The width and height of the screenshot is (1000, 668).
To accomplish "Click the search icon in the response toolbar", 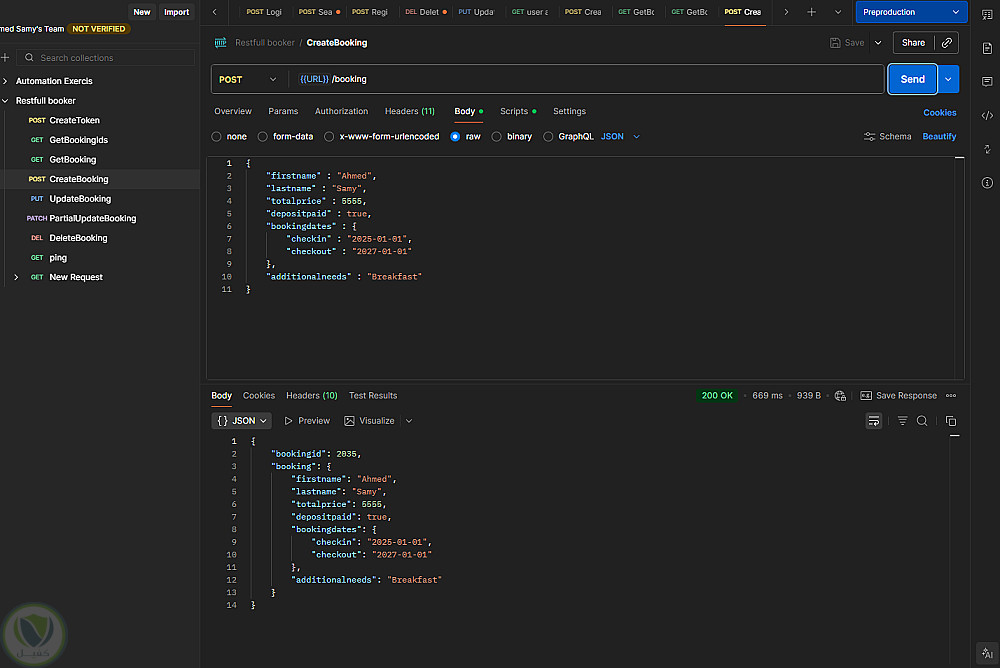I will point(922,421).
